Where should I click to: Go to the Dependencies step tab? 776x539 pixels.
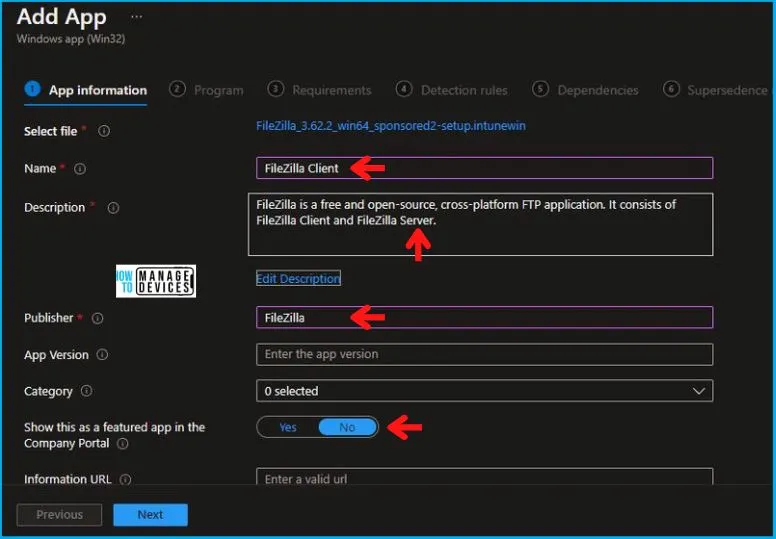[x=585, y=90]
